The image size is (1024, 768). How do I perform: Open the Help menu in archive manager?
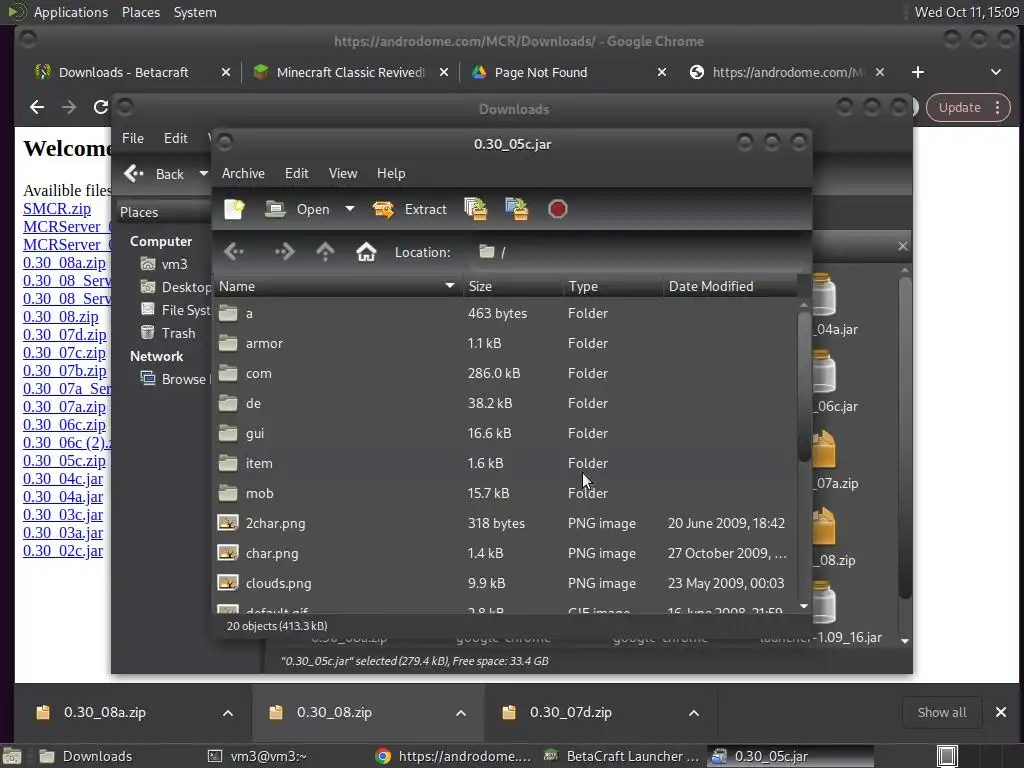pos(391,173)
